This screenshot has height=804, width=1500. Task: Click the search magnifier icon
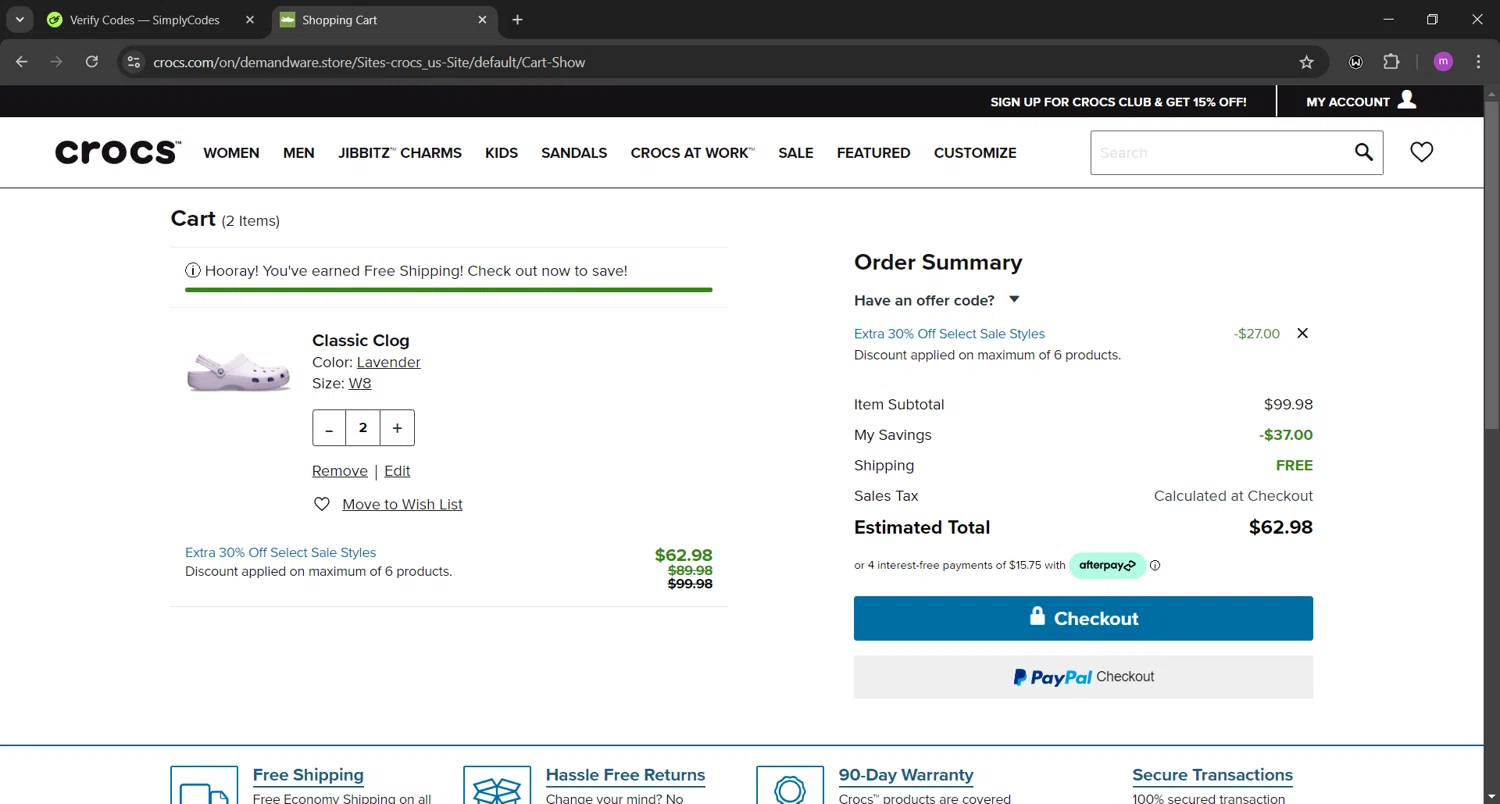1363,152
